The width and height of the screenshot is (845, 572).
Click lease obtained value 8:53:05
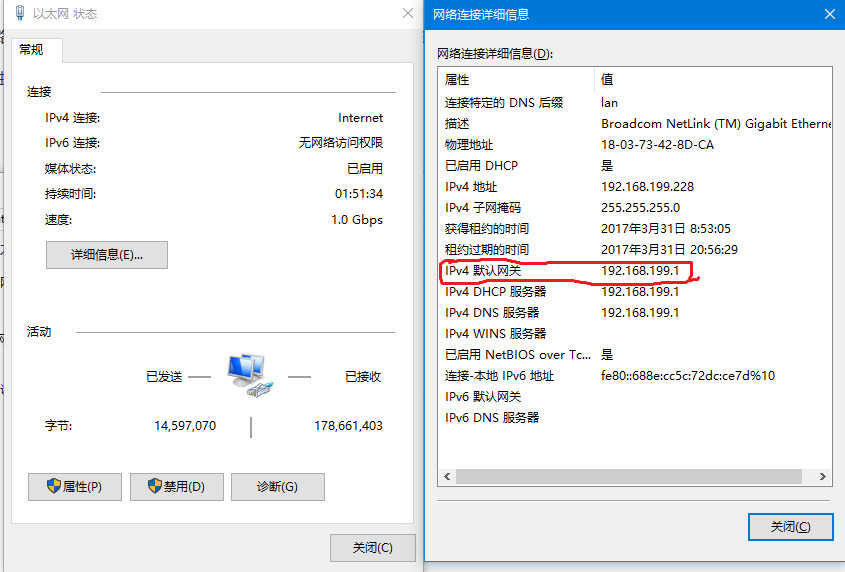tap(666, 229)
